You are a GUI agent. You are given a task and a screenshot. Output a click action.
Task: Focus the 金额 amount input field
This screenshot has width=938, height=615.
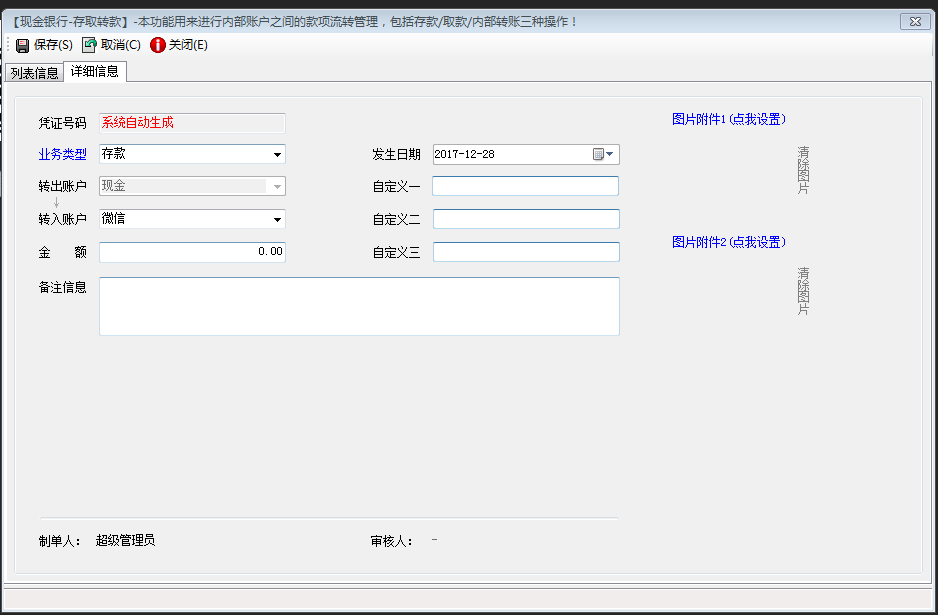point(192,252)
